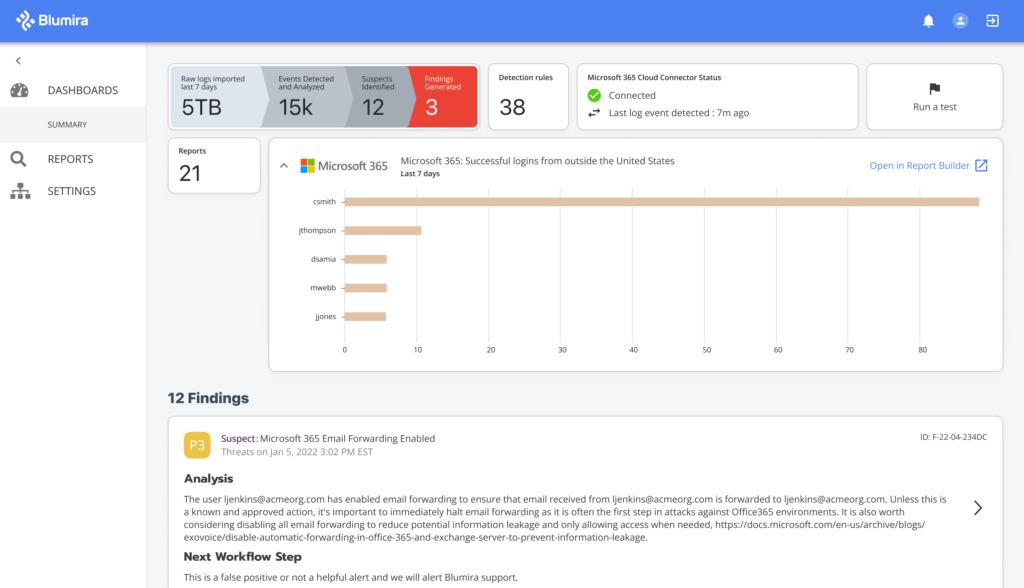Select the csmith bar in the chart

[660, 201]
